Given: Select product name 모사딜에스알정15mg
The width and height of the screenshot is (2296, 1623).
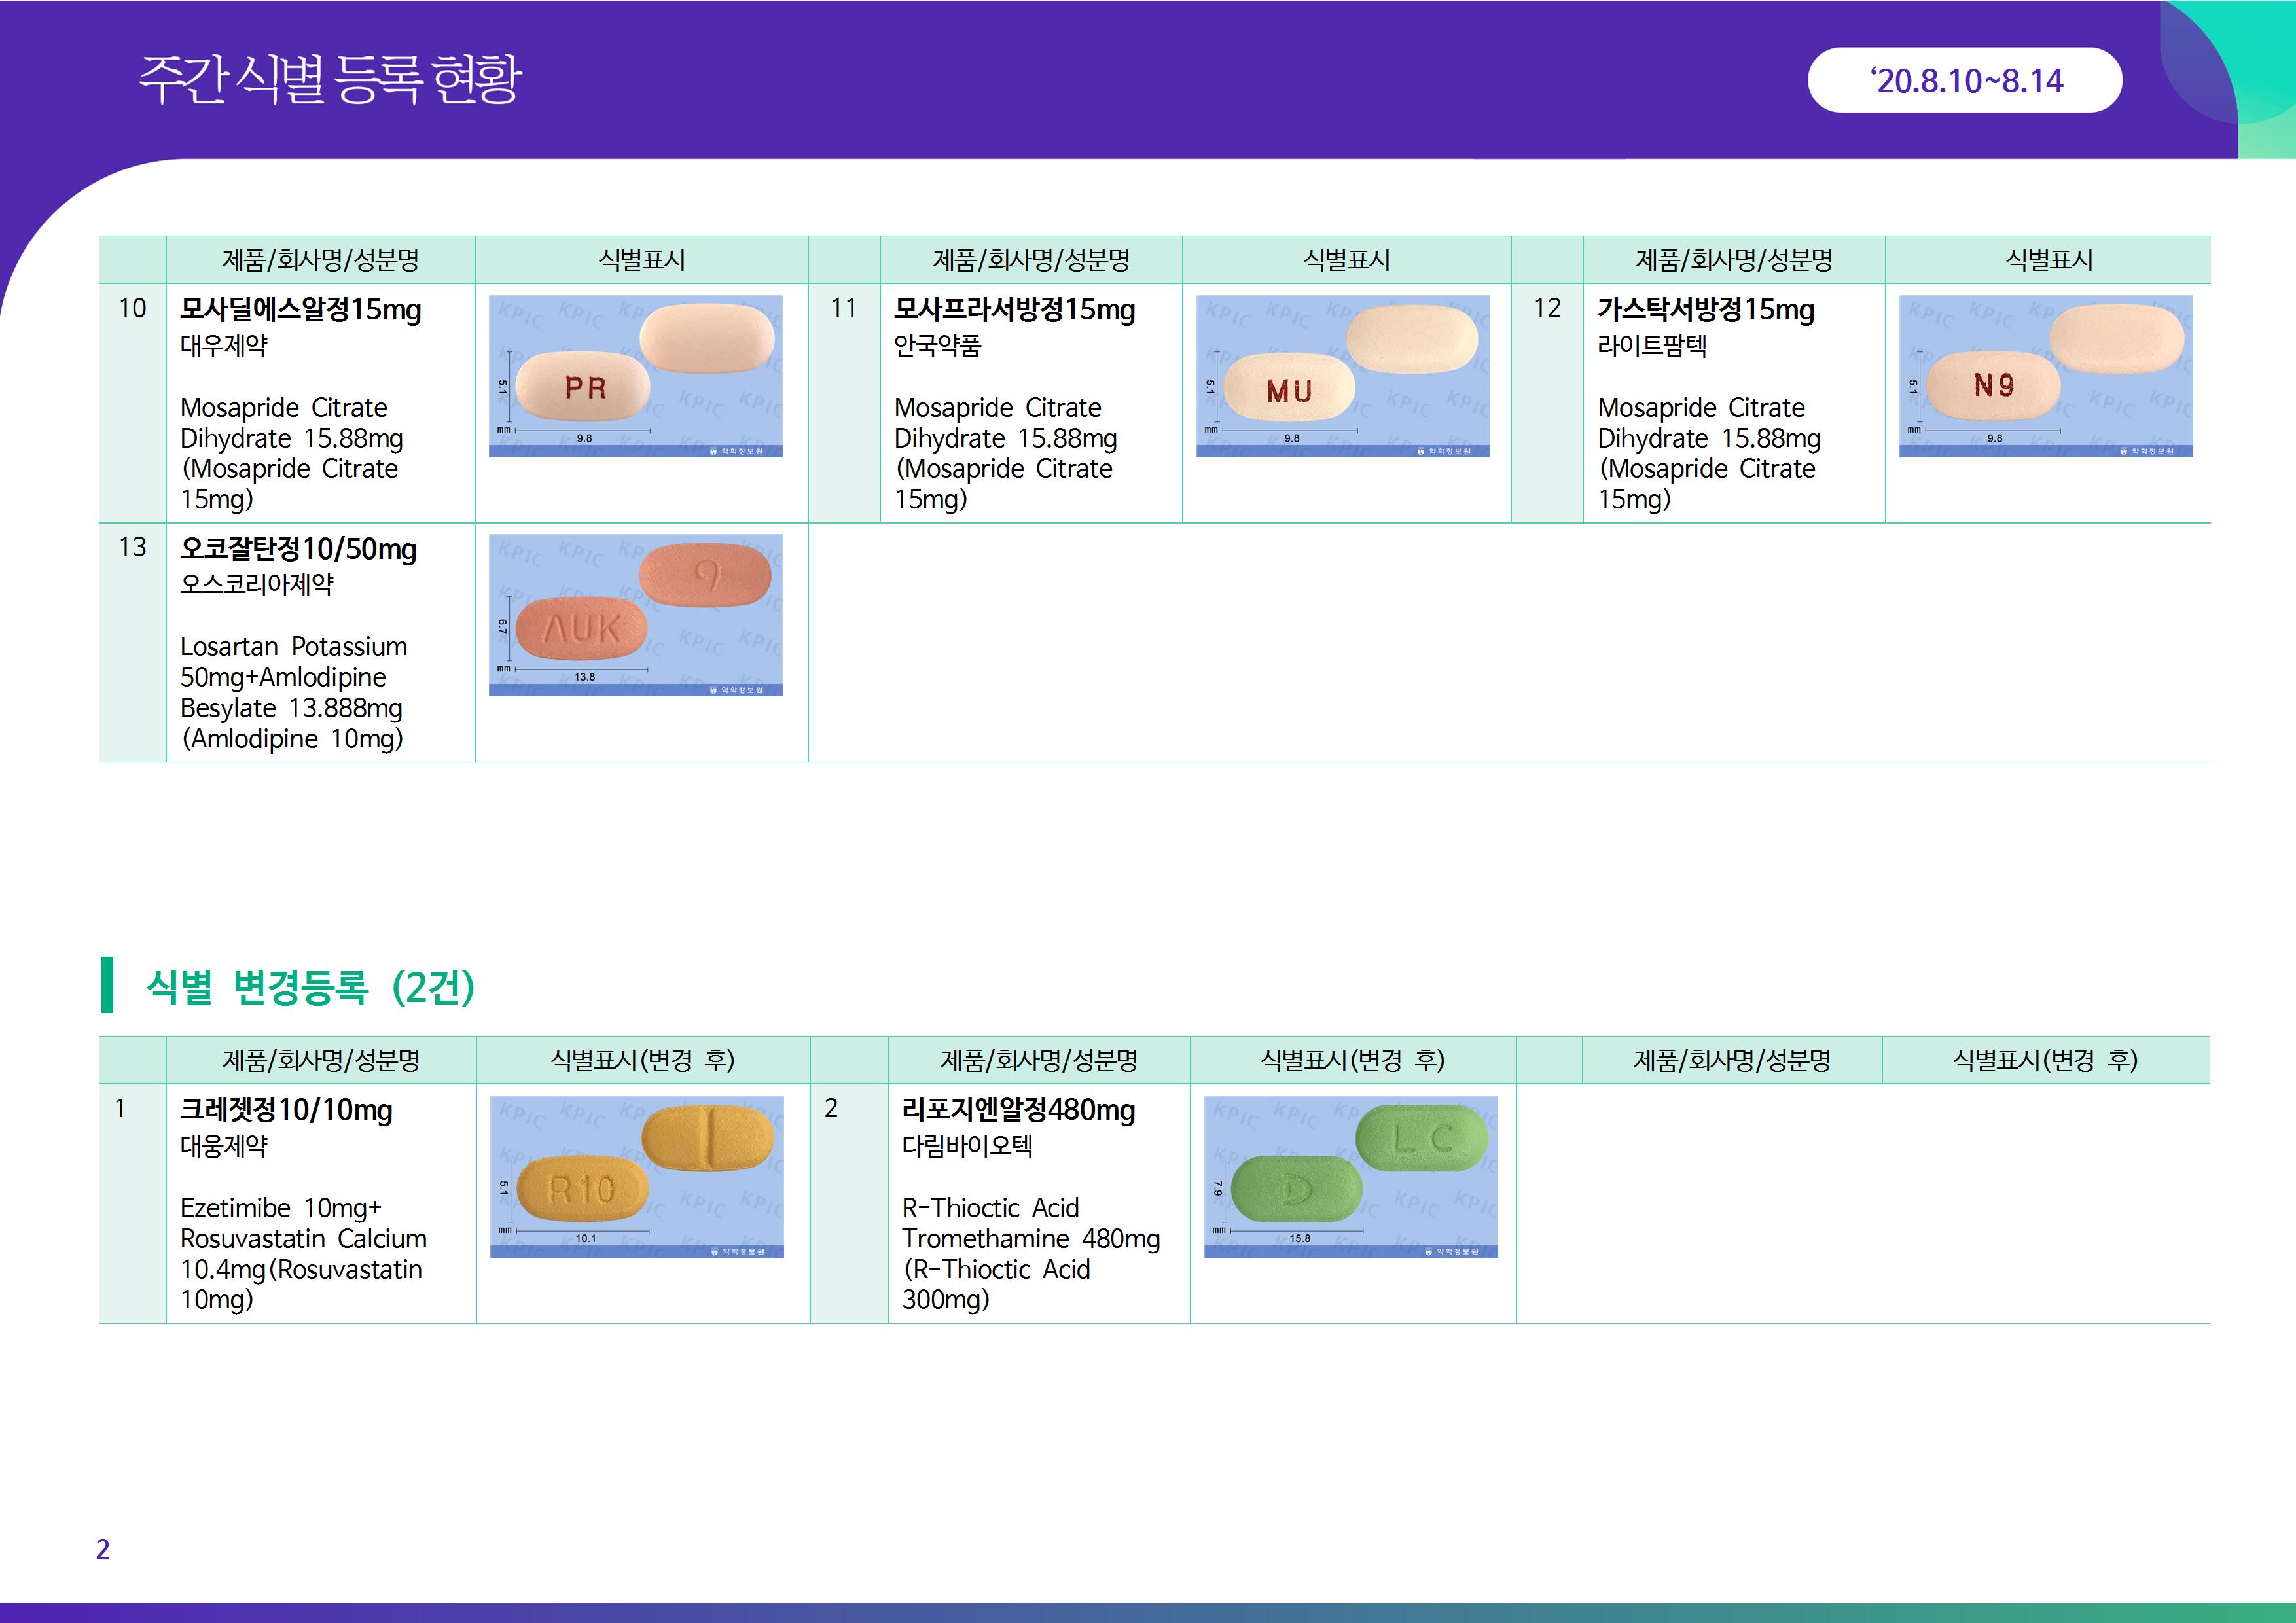Looking at the screenshot, I should pos(300,310).
